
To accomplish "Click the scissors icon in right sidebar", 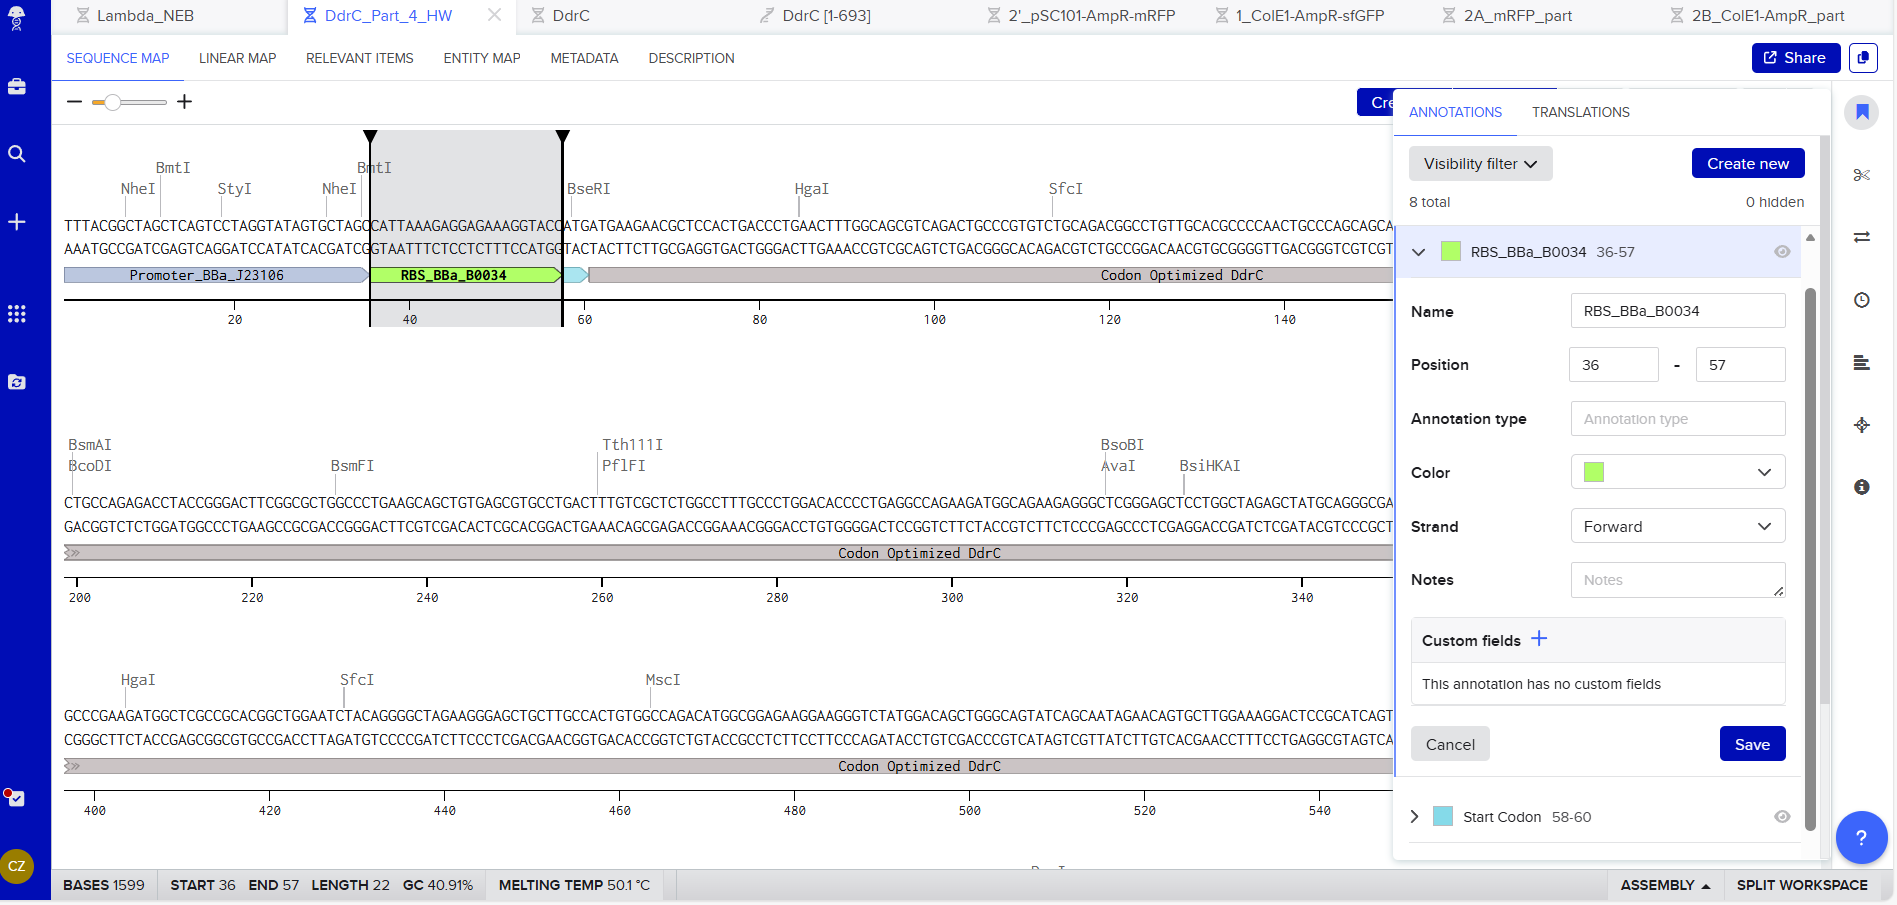I will 1861,175.
